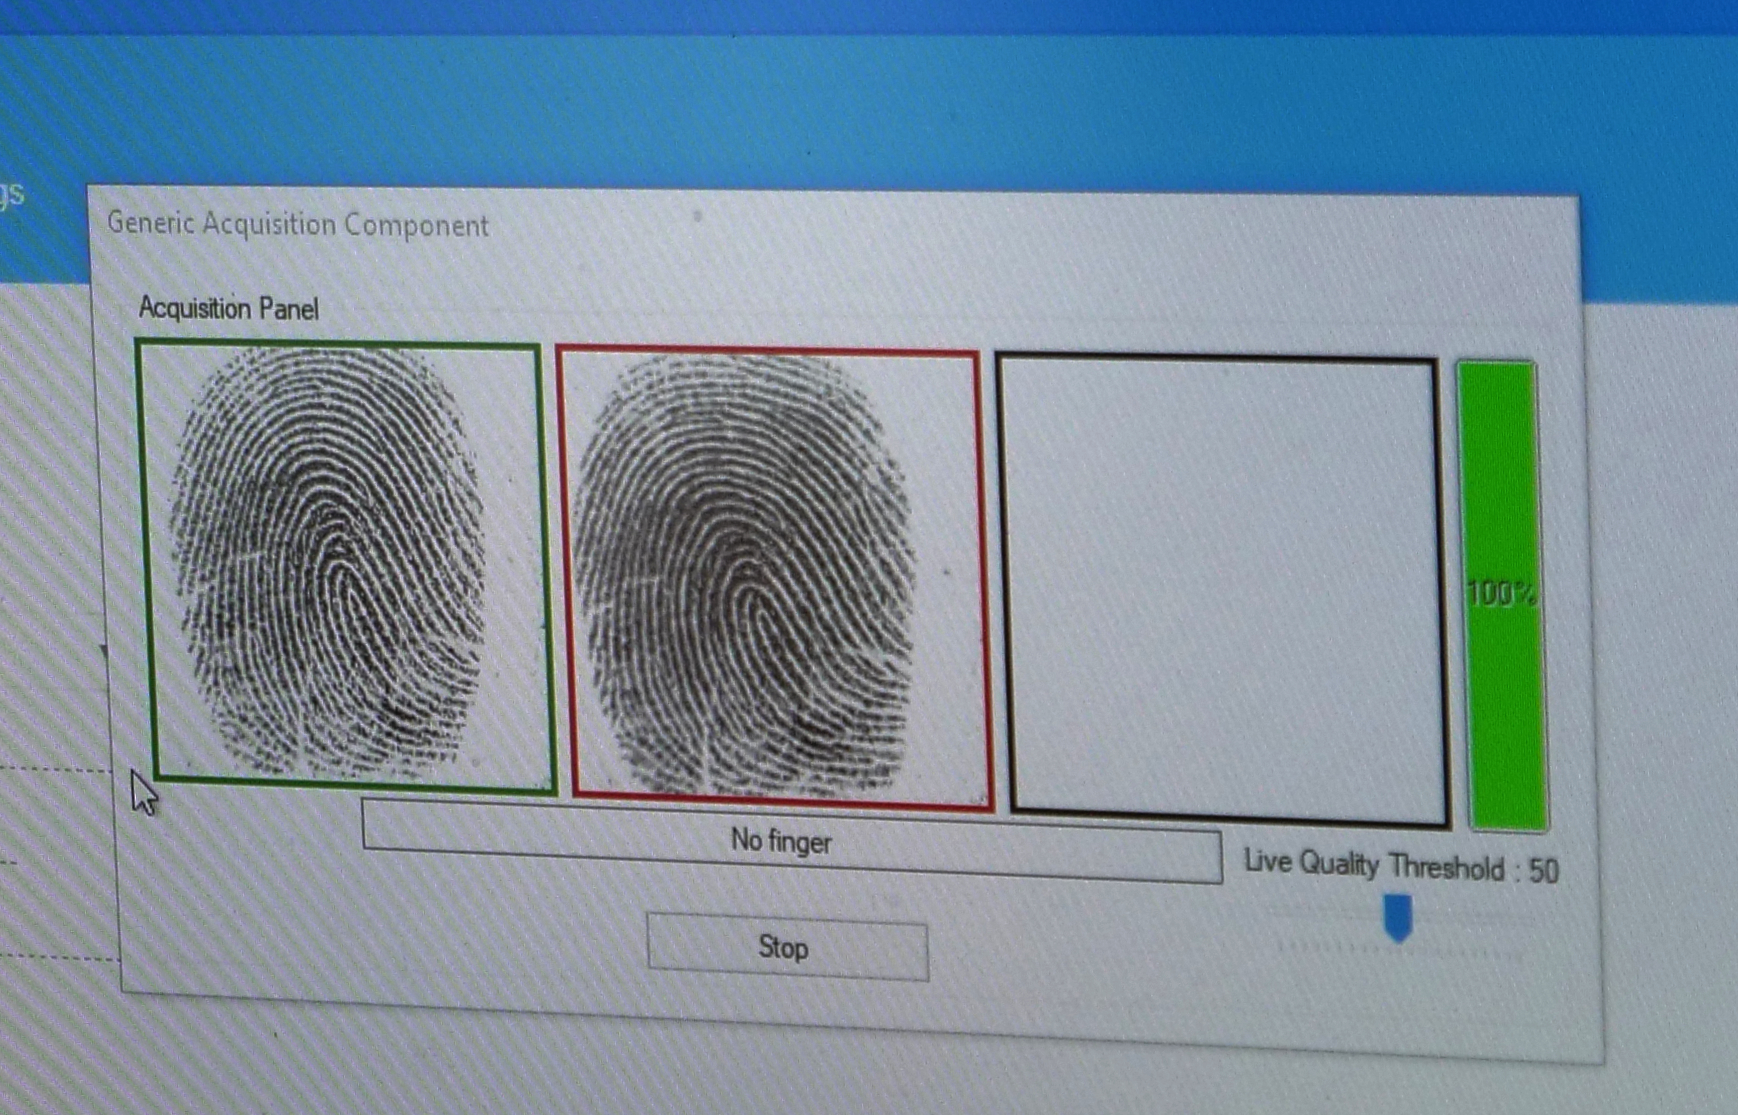
Task: Click the 'No finger' status field
Action: (791, 840)
